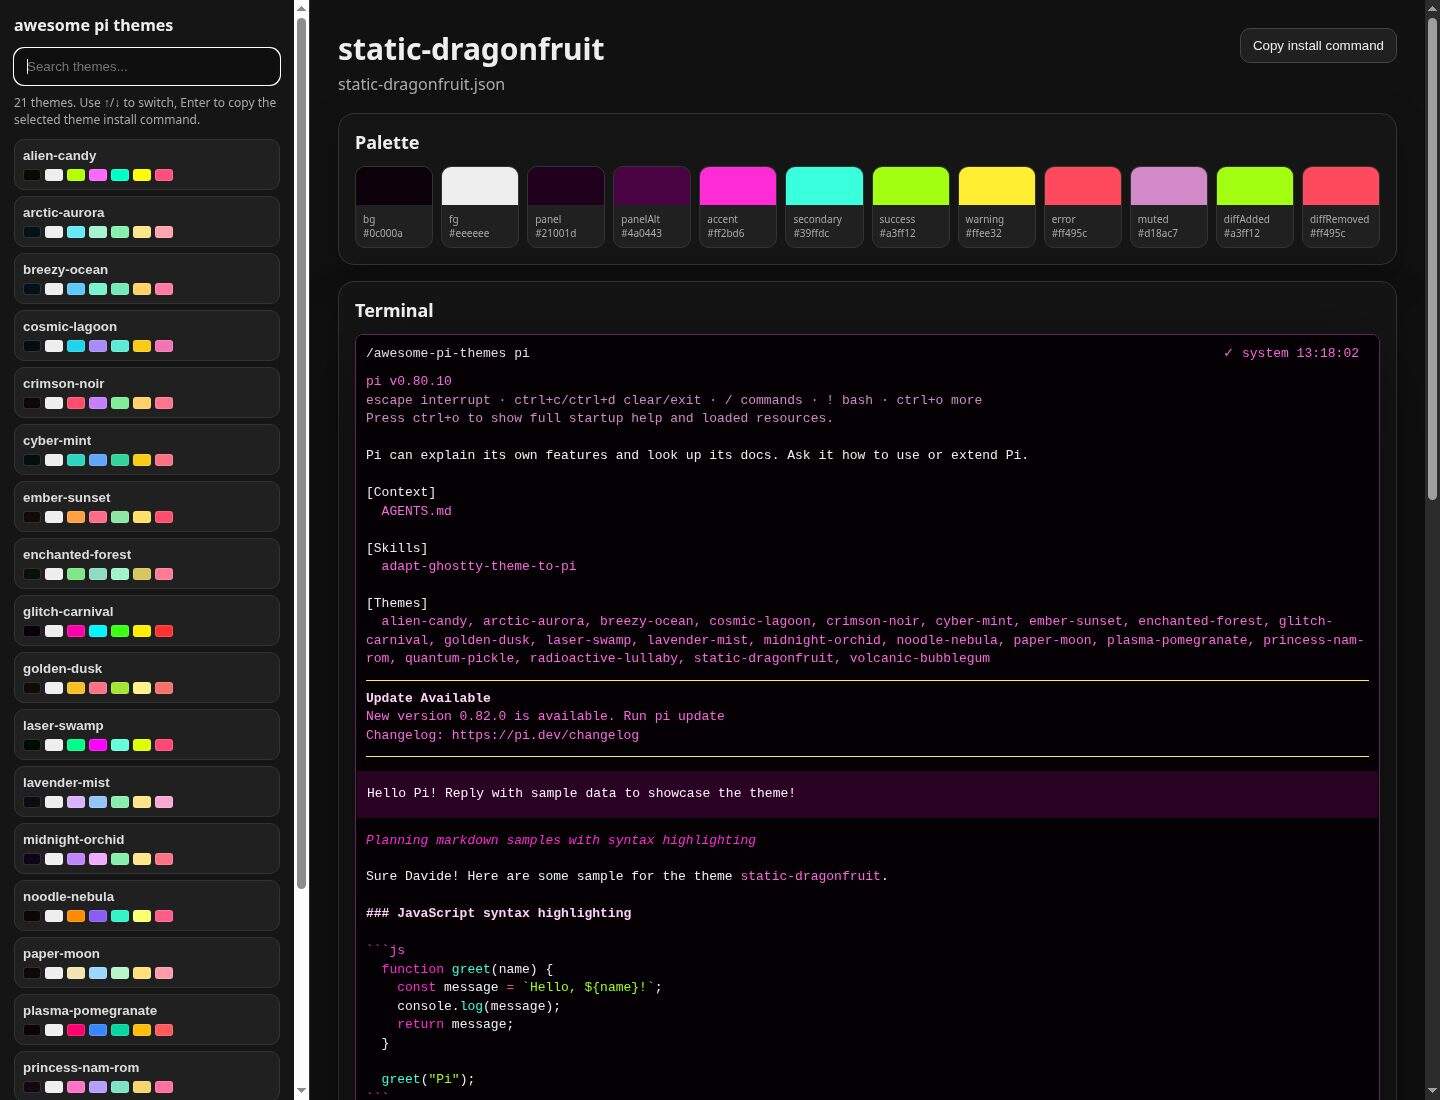Select the noodle-nebula sidebar theme card

147,906
